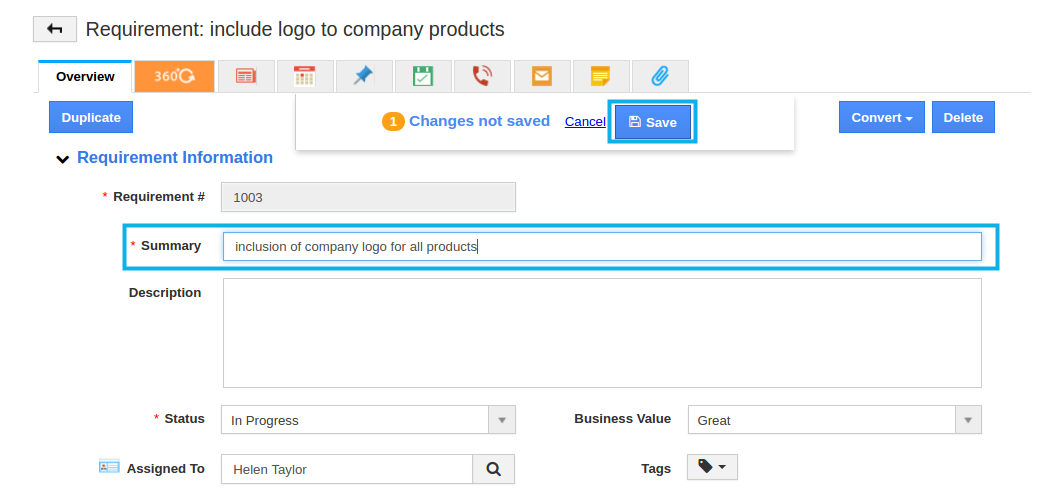This screenshot has height=501, width=1056.
Task: Open the email envelope tab
Action: coord(541,76)
